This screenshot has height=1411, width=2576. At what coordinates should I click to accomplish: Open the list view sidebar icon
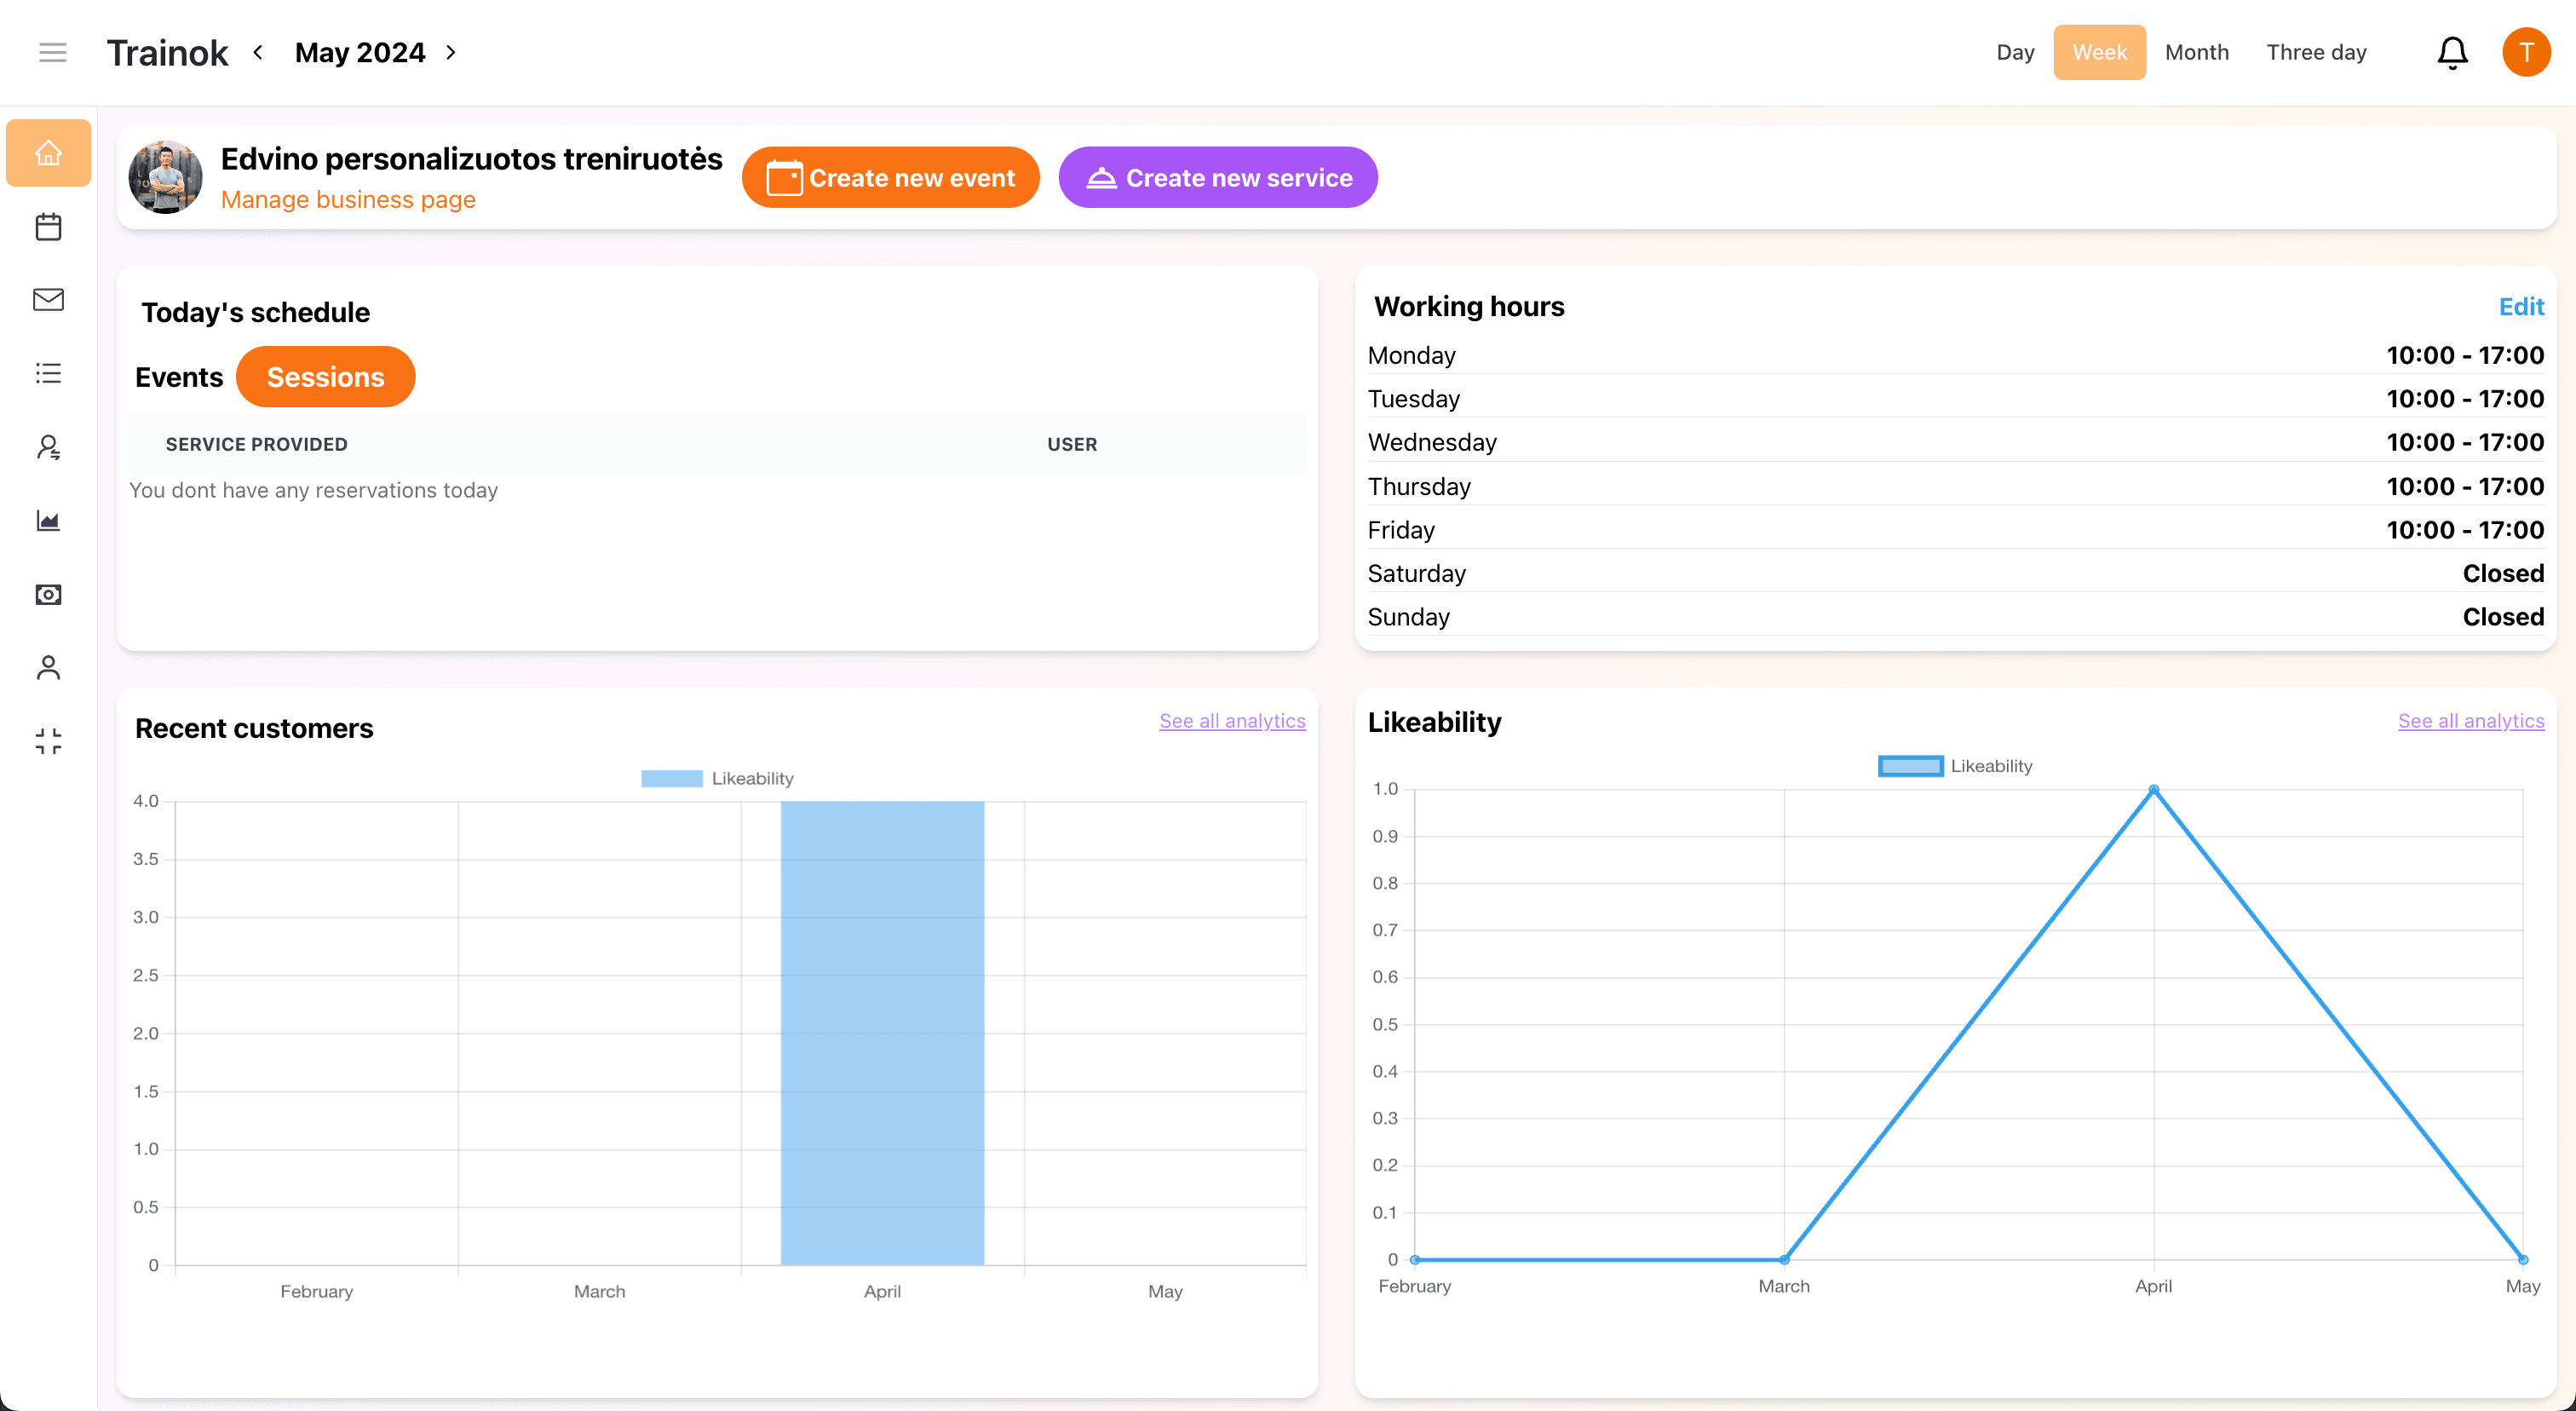point(48,373)
